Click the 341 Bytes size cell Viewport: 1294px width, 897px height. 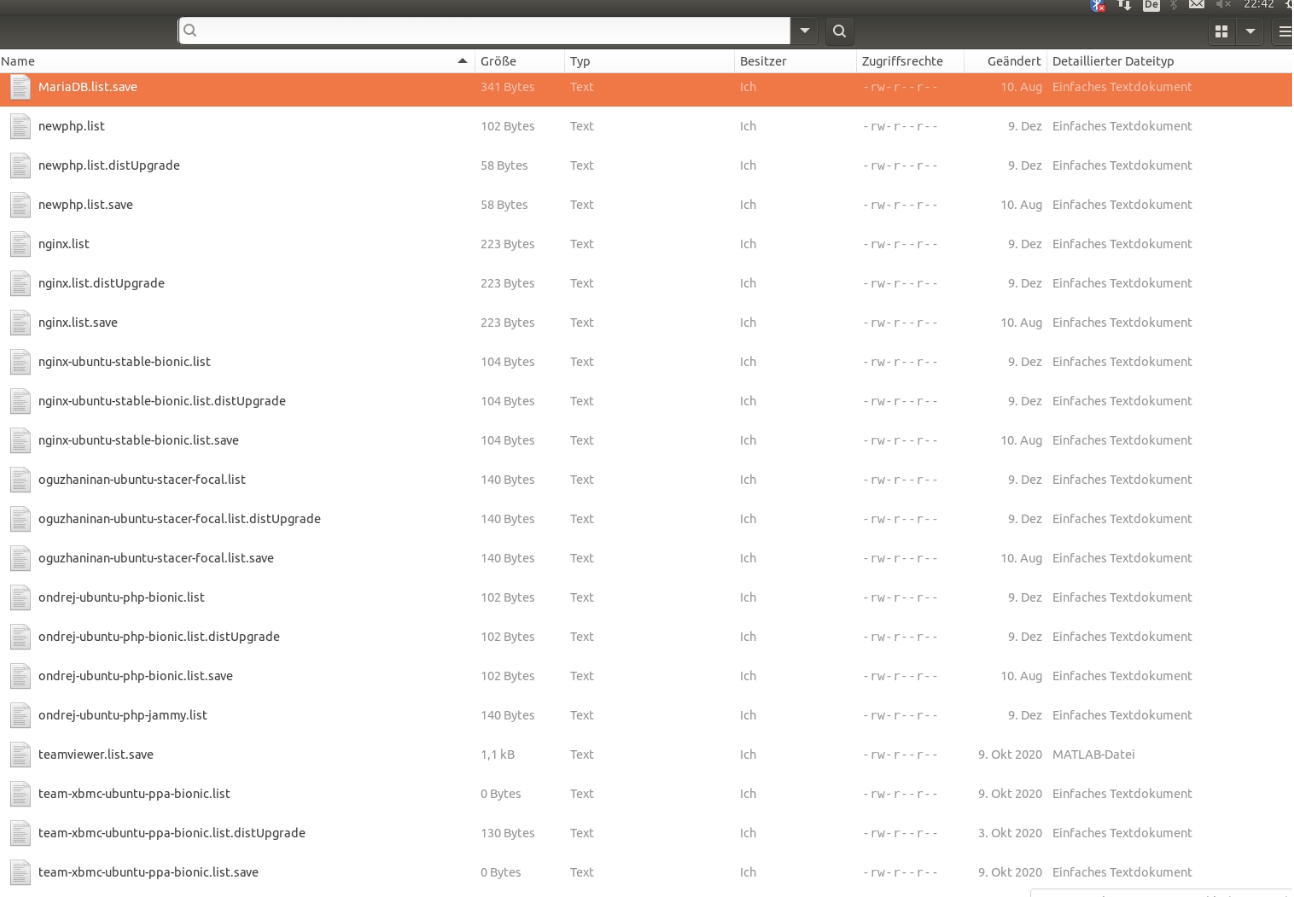pos(507,87)
